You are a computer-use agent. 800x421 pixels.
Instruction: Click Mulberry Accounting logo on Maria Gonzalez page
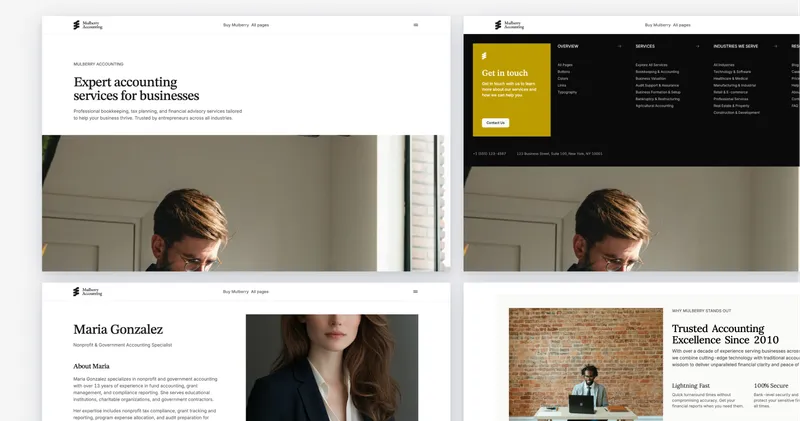pos(88,292)
